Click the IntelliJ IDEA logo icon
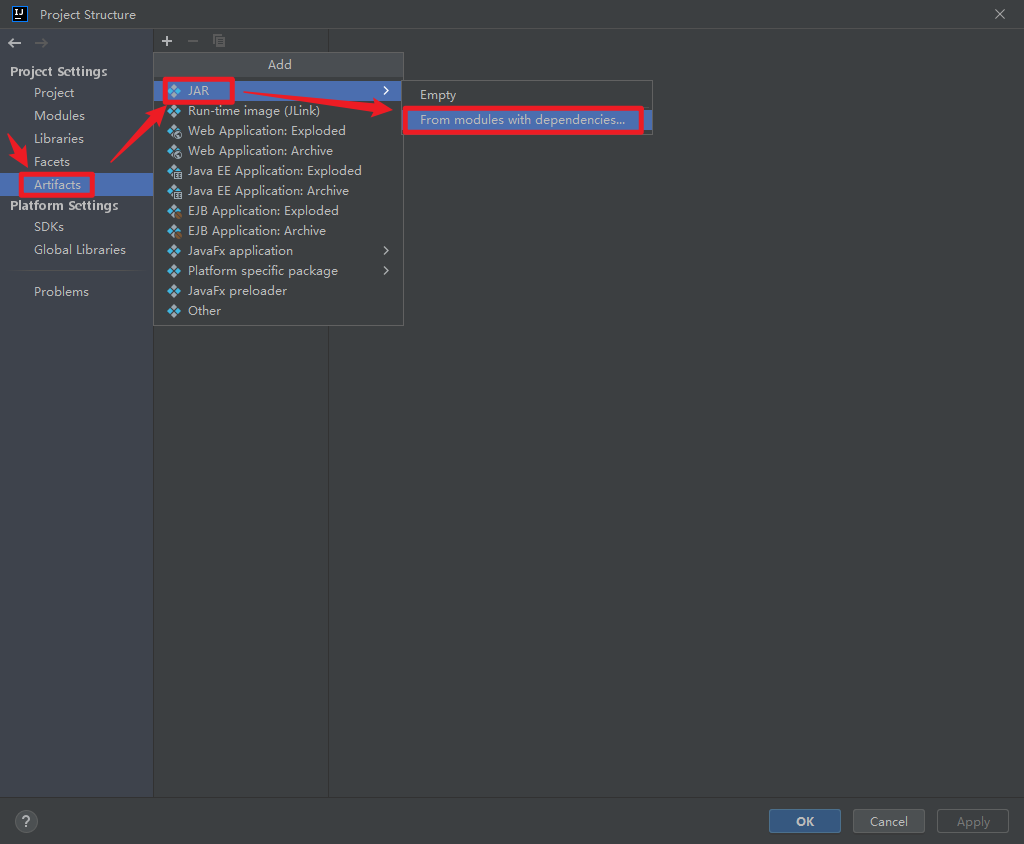Viewport: 1024px width, 844px height. (x=20, y=14)
